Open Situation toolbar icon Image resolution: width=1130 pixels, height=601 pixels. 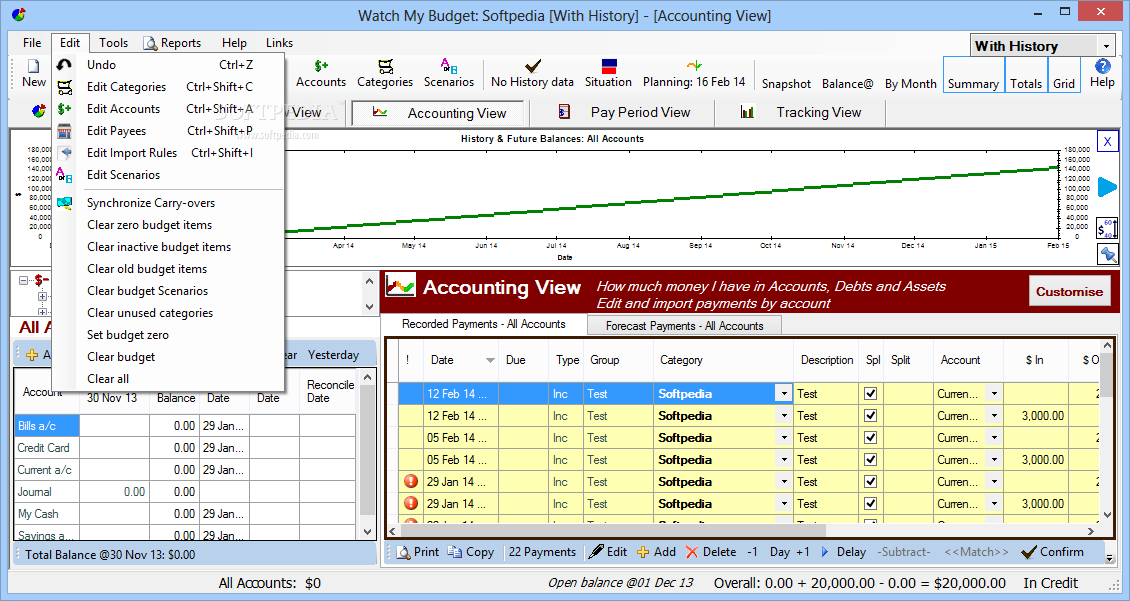pyautogui.click(x=609, y=66)
